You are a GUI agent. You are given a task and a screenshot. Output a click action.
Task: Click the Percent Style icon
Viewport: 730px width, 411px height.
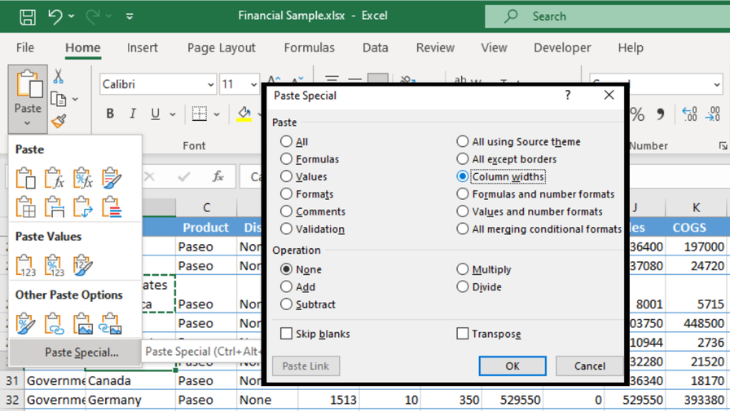(x=638, y=114)
